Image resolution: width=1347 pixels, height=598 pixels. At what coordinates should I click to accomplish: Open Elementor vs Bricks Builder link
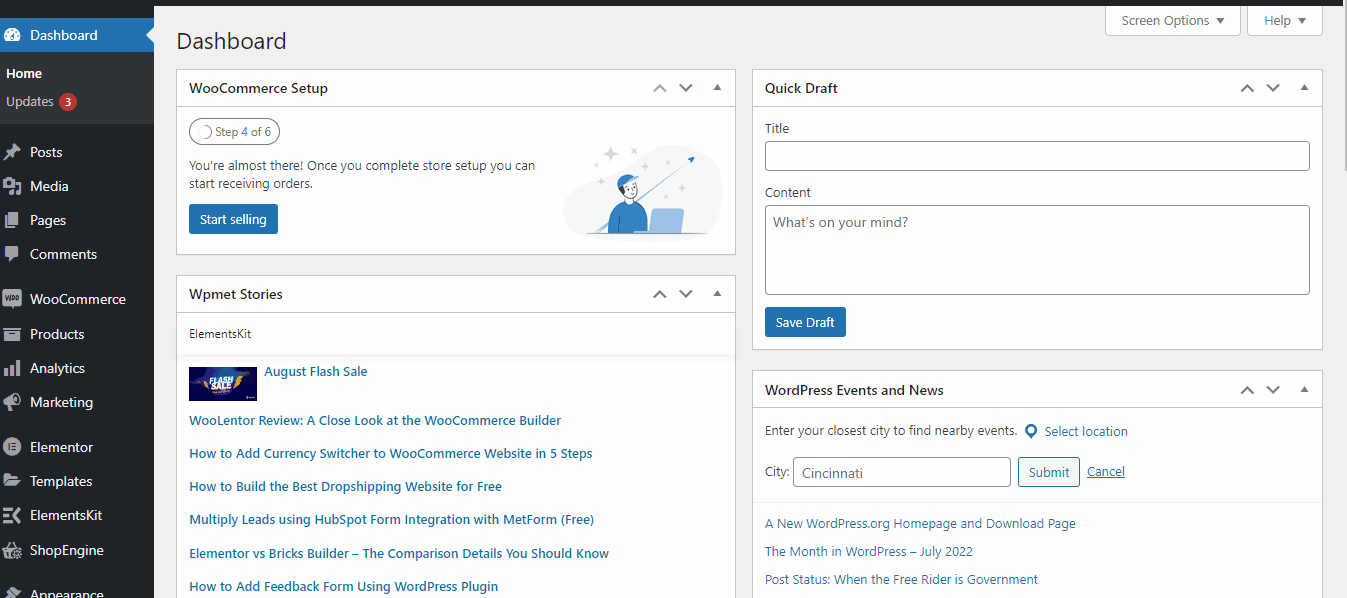(x=399, y=553)
